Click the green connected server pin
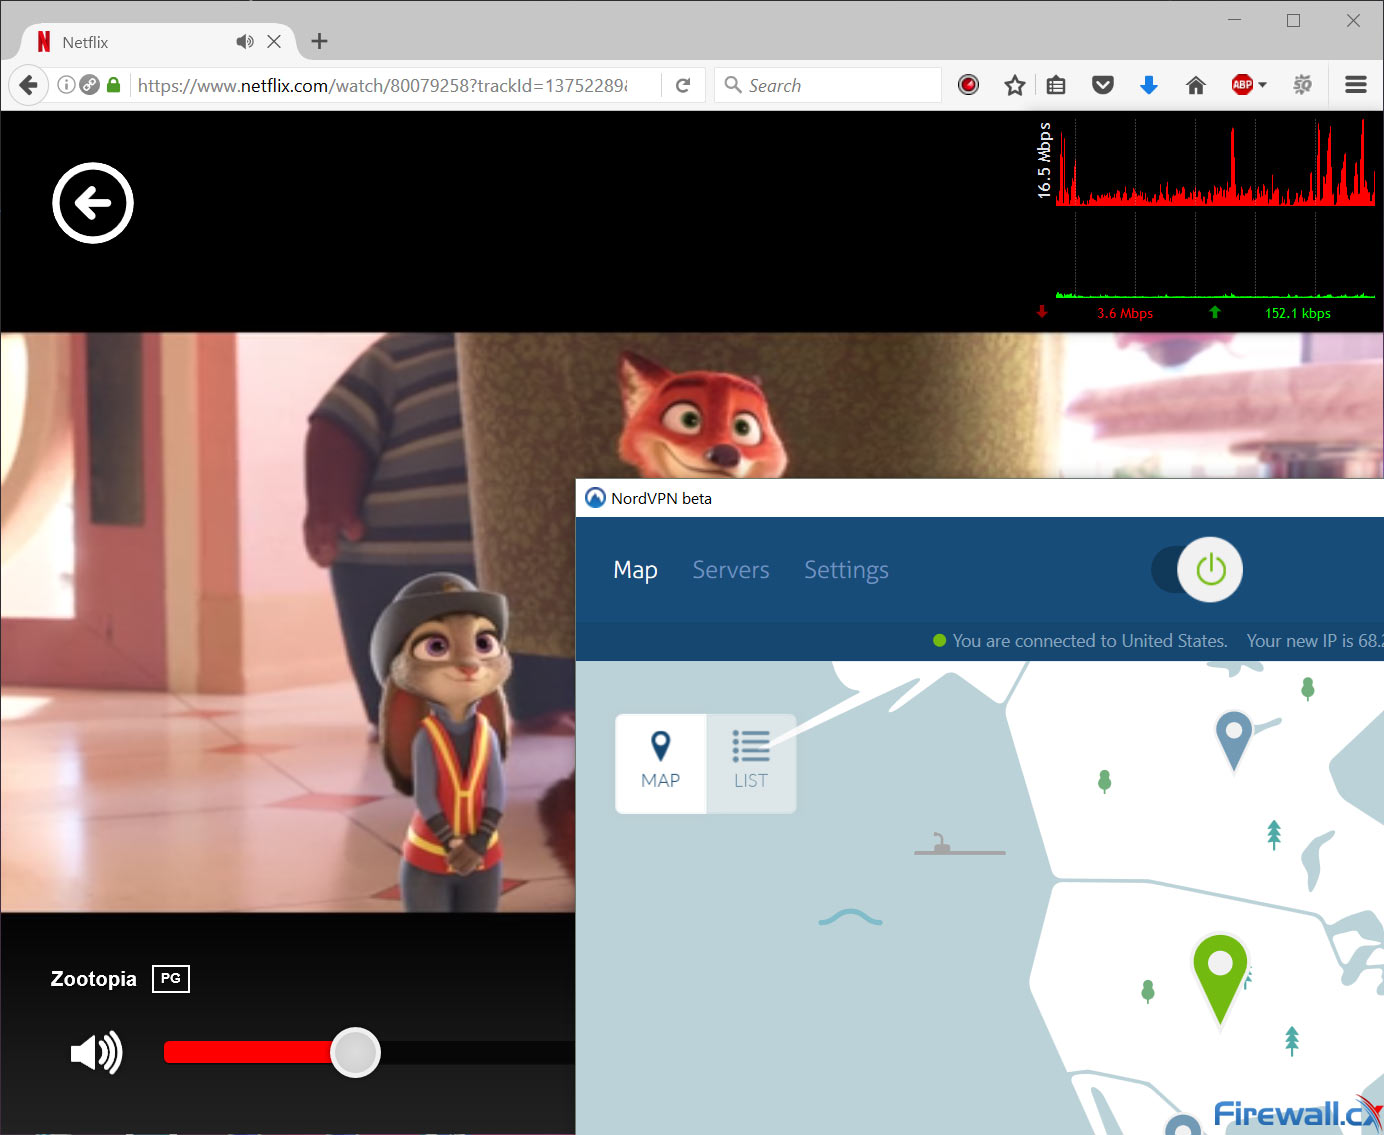Image resolution: width=1384 pixels, height=1135 pixels. 1220,978
